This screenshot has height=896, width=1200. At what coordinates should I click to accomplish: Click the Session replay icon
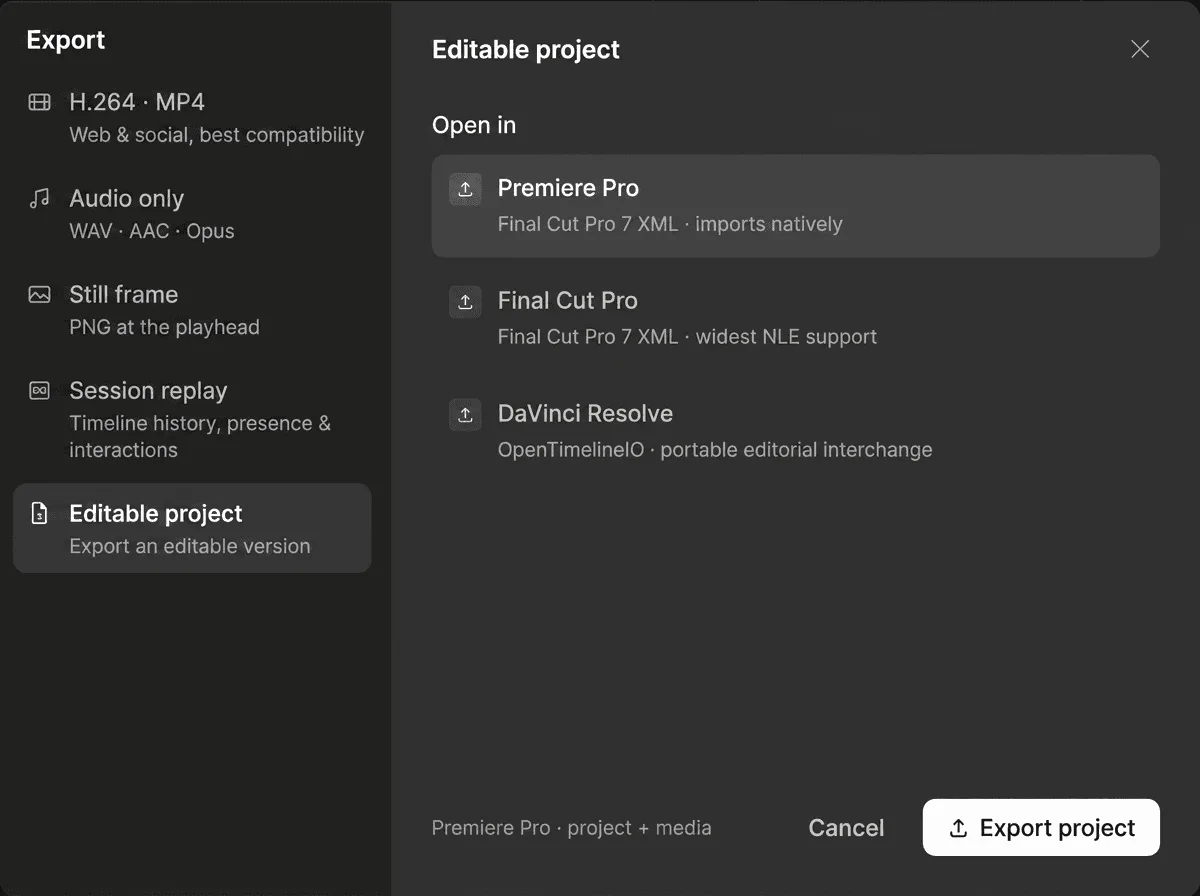tap(39, 390)
